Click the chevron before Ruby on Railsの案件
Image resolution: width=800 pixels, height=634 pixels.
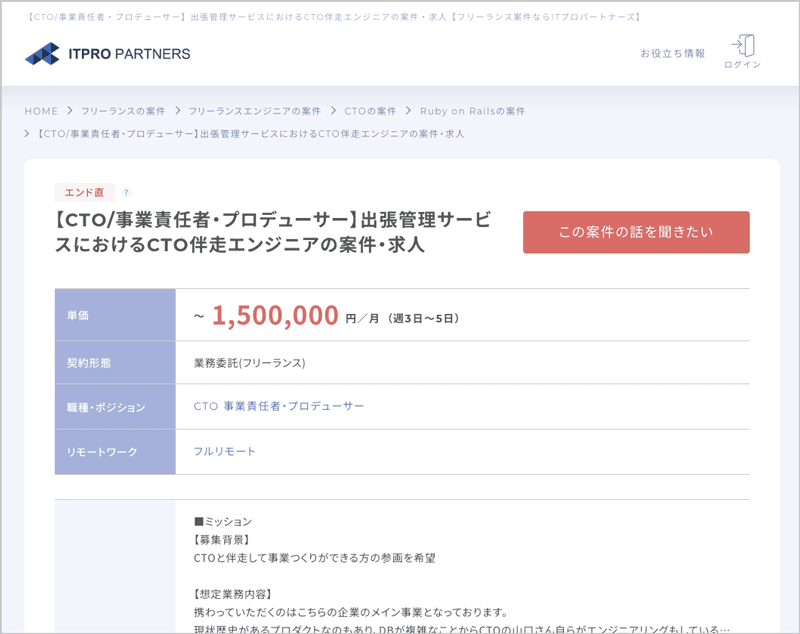point(409,112)
